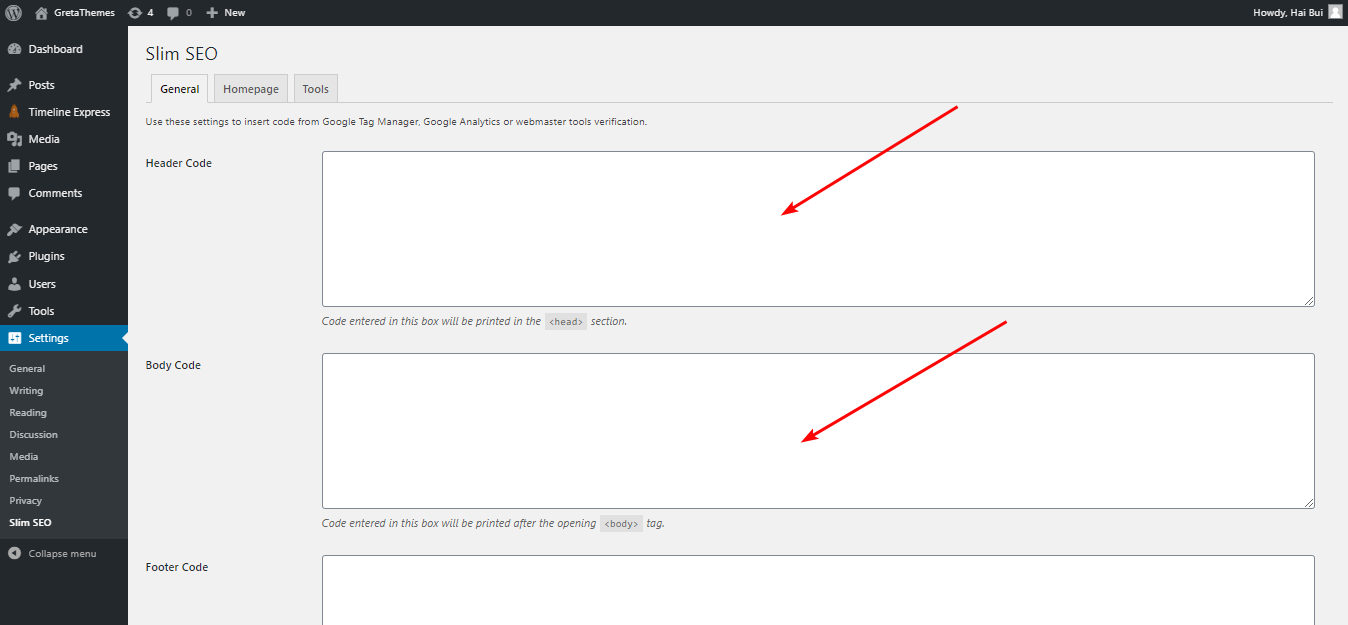Viewport: 1348px width, 625px height.
Task: Click the Pages icon in the sidebar
Action: coord(15,166)
